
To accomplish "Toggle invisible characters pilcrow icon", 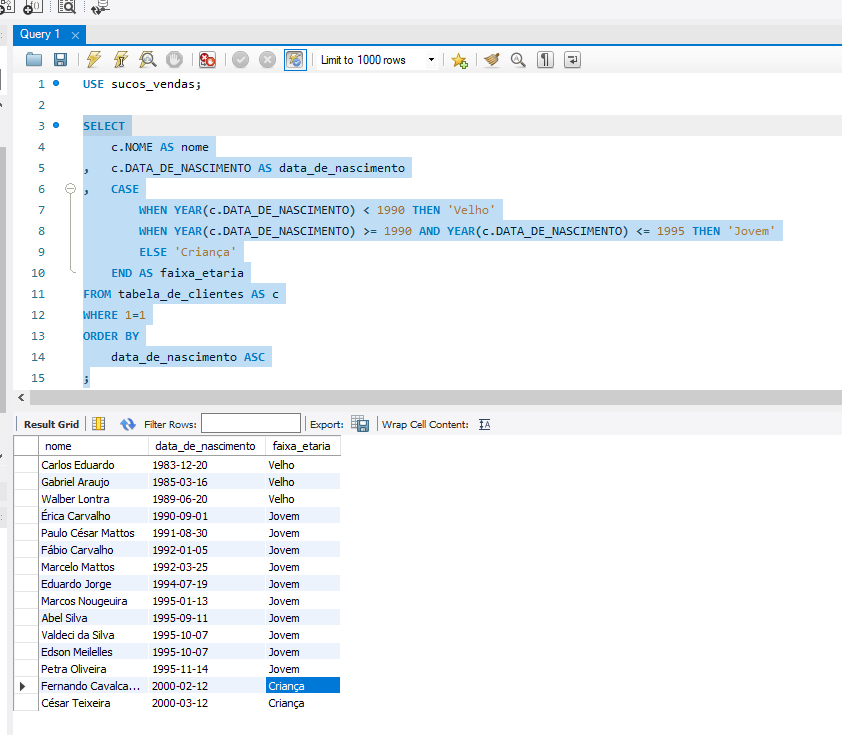I will [545, 60].
